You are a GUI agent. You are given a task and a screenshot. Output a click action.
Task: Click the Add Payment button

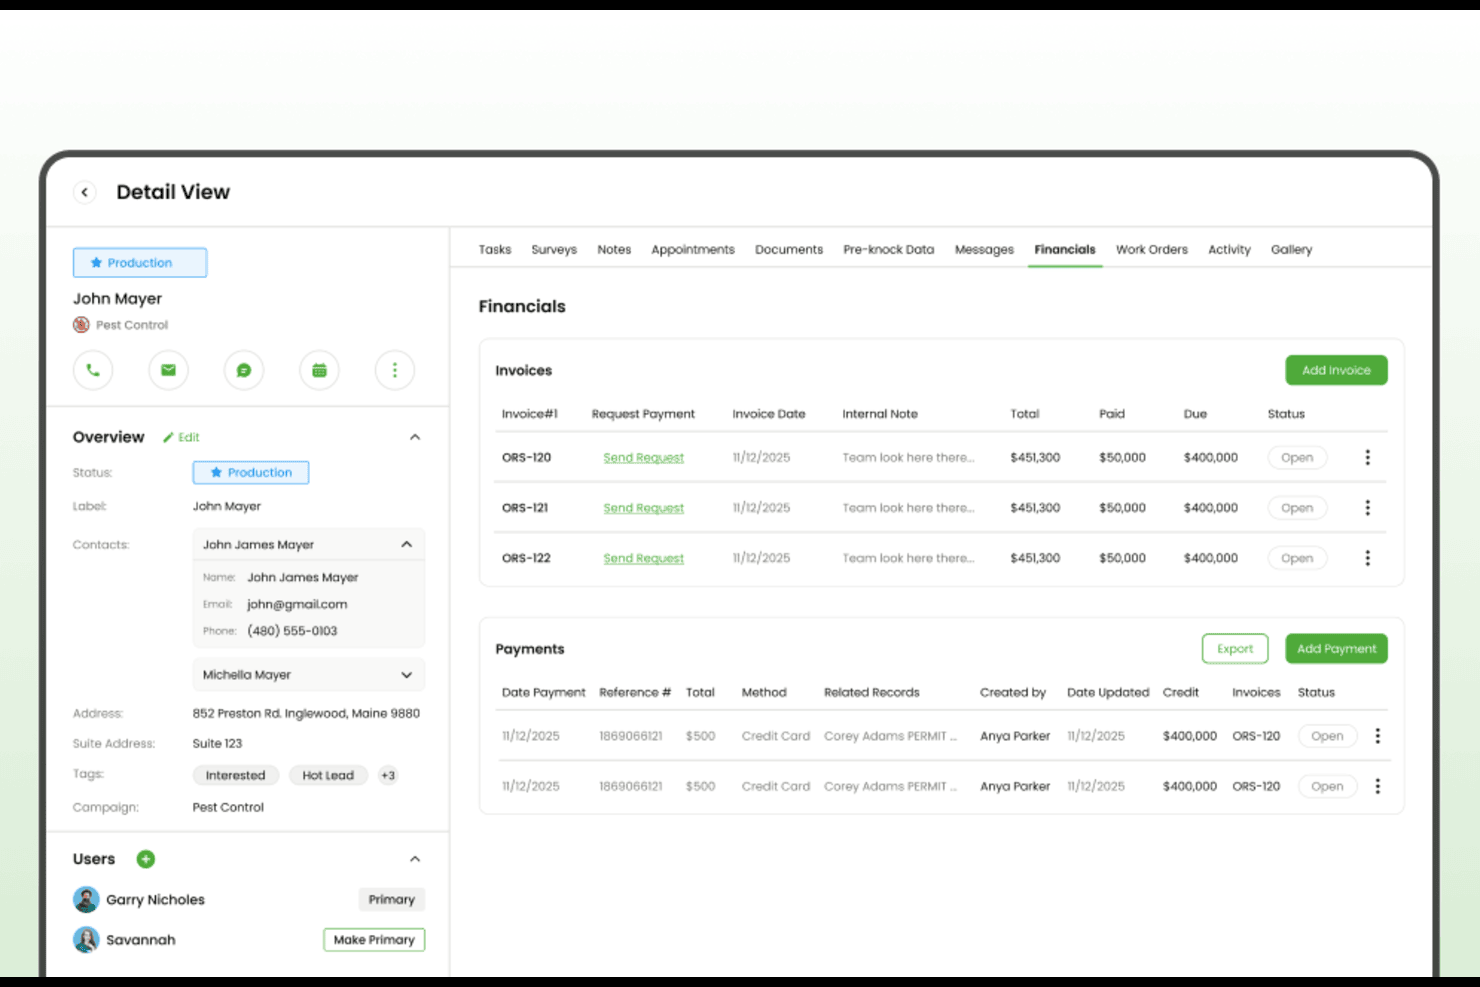(x=1336, y=649)
